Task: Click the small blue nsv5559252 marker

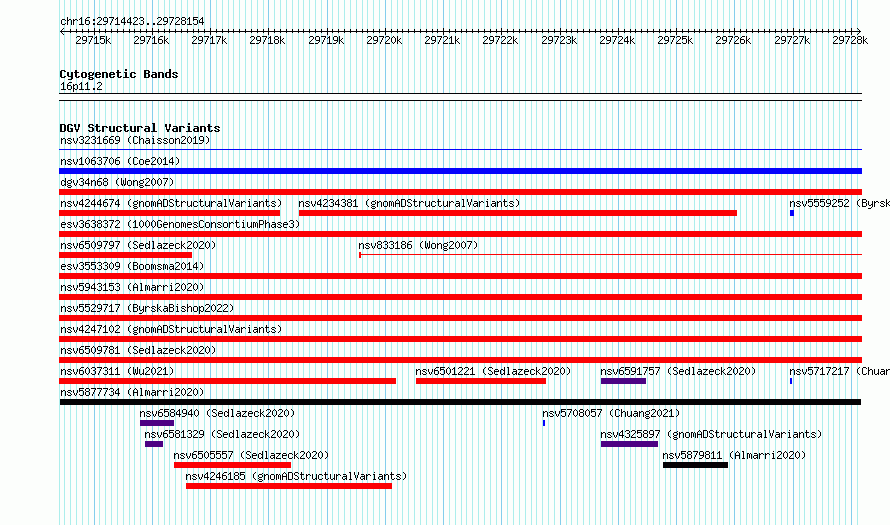Action: pos(792,213)
